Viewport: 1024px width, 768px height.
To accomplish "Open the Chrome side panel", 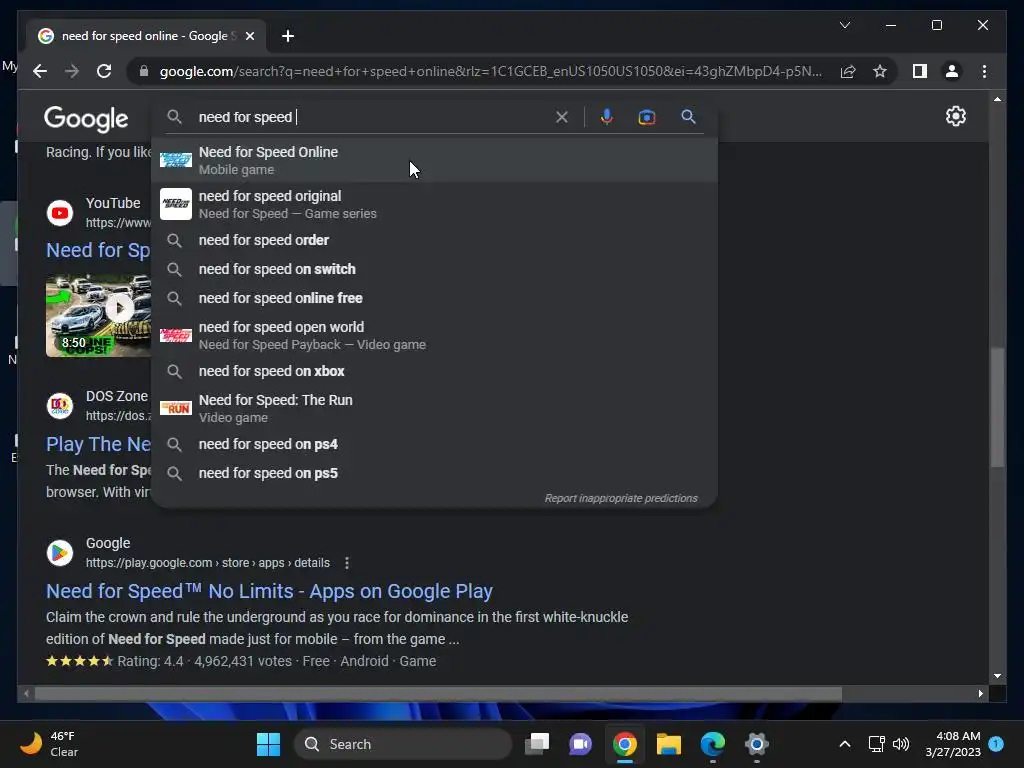I will 920,71.
